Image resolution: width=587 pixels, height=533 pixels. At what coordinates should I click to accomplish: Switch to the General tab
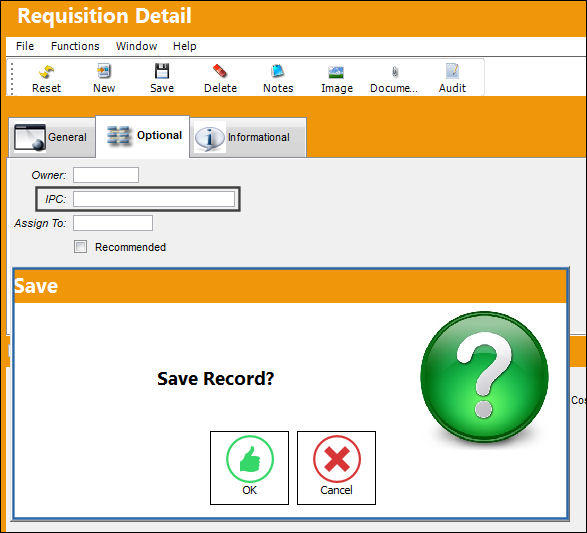pos(52,137)
